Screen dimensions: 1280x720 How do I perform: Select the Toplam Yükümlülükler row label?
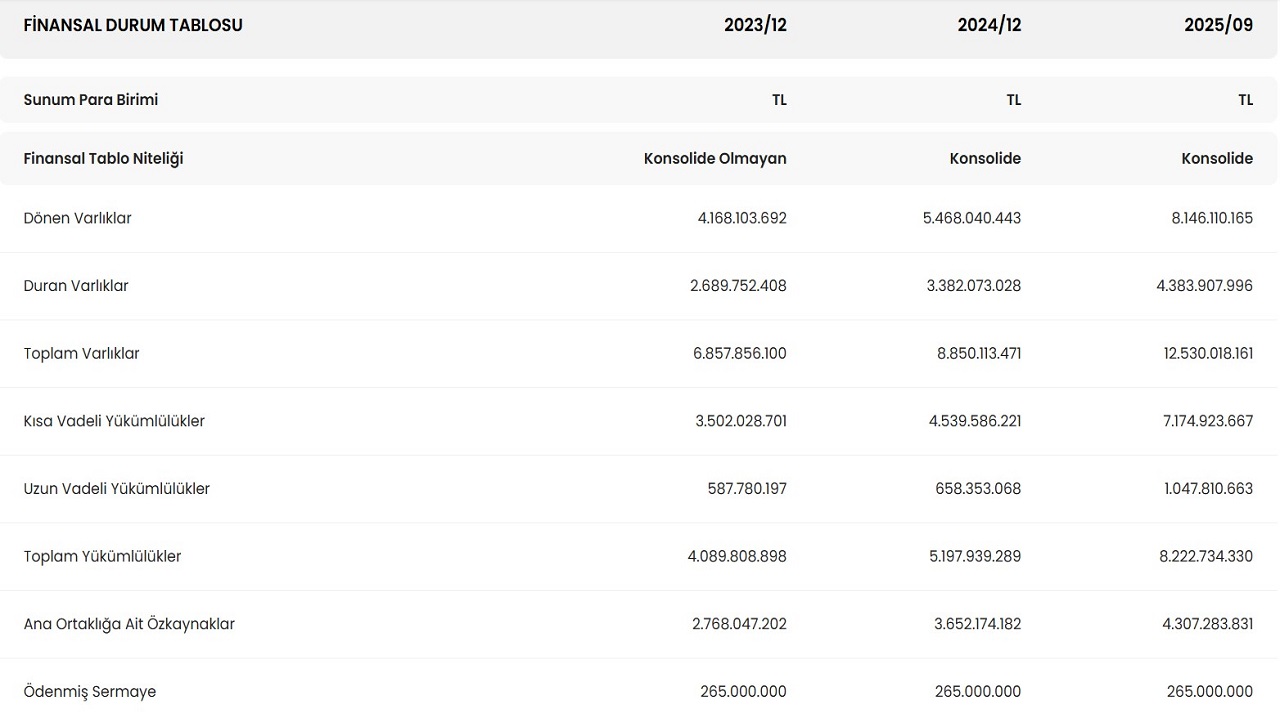(102, 556)
